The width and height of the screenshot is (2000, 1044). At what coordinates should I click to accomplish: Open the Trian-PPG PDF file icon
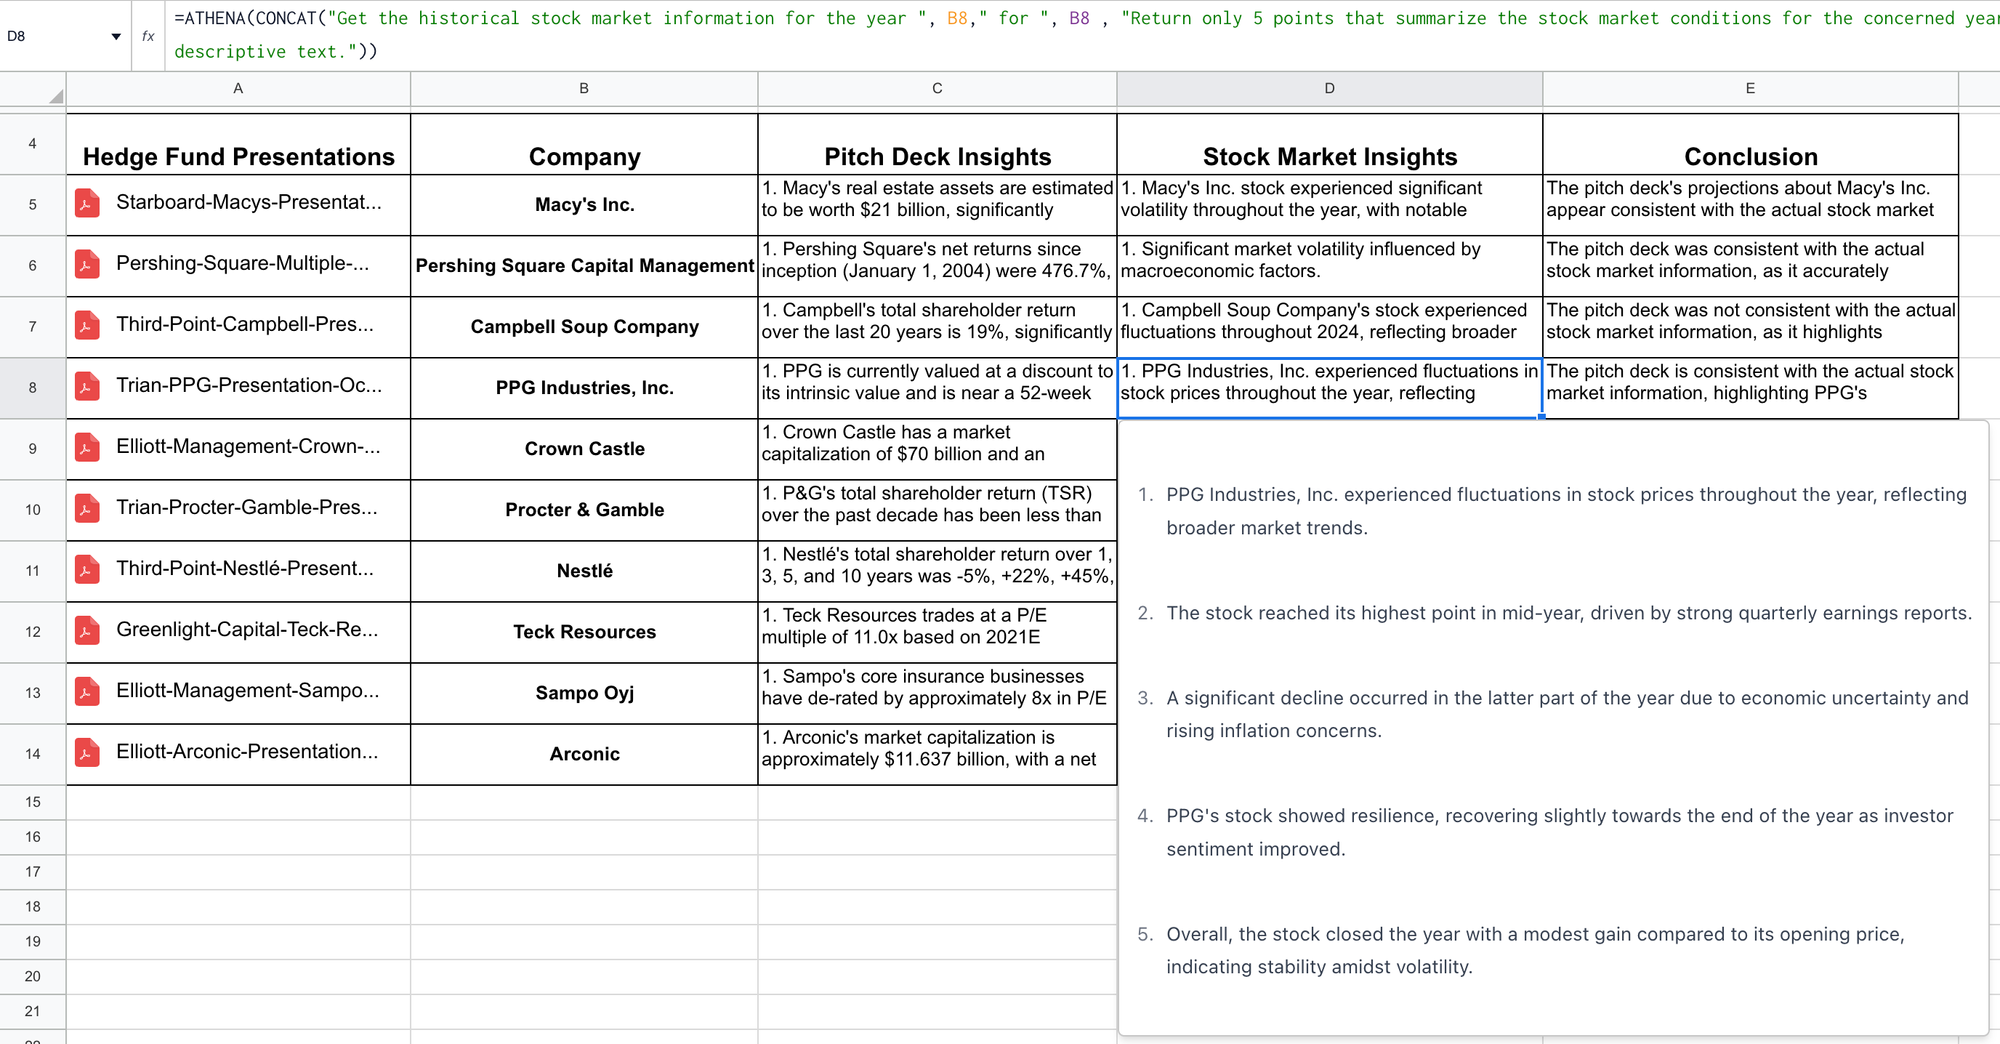(x=88, y=386)
